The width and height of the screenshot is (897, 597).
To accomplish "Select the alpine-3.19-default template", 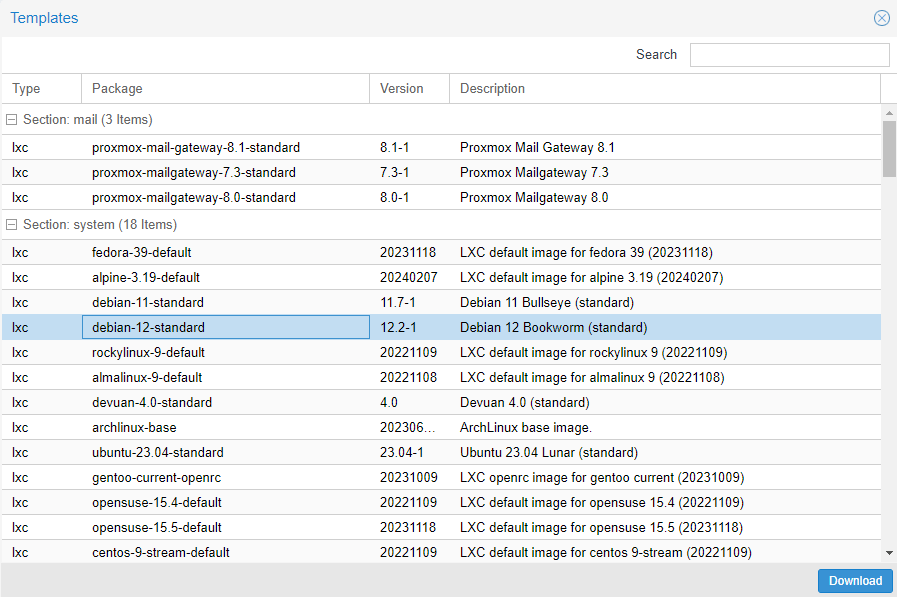I will click(x=146, y=278).
